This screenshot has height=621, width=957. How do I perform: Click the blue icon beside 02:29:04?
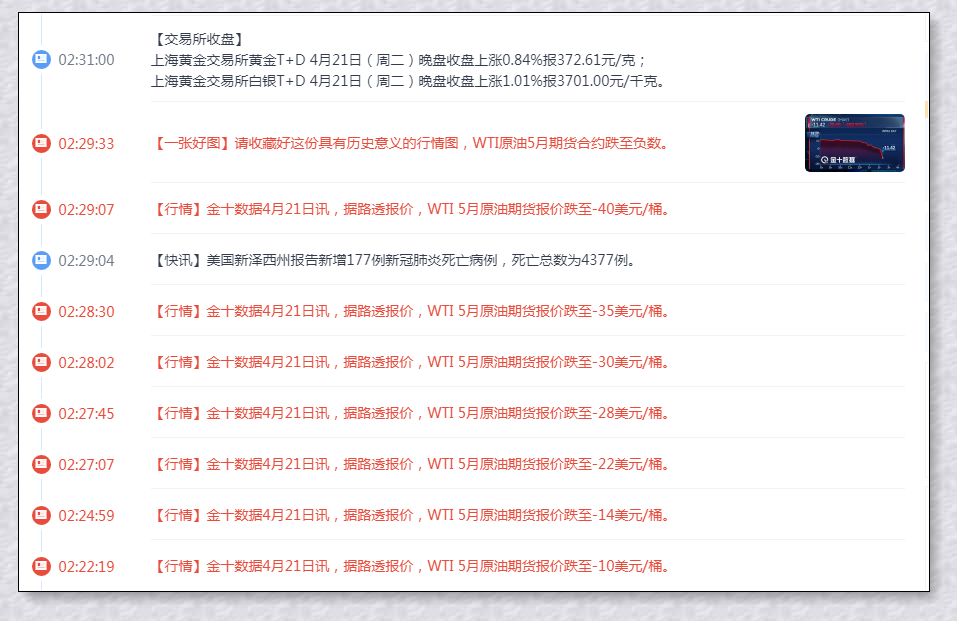click(x=41, y=260)
